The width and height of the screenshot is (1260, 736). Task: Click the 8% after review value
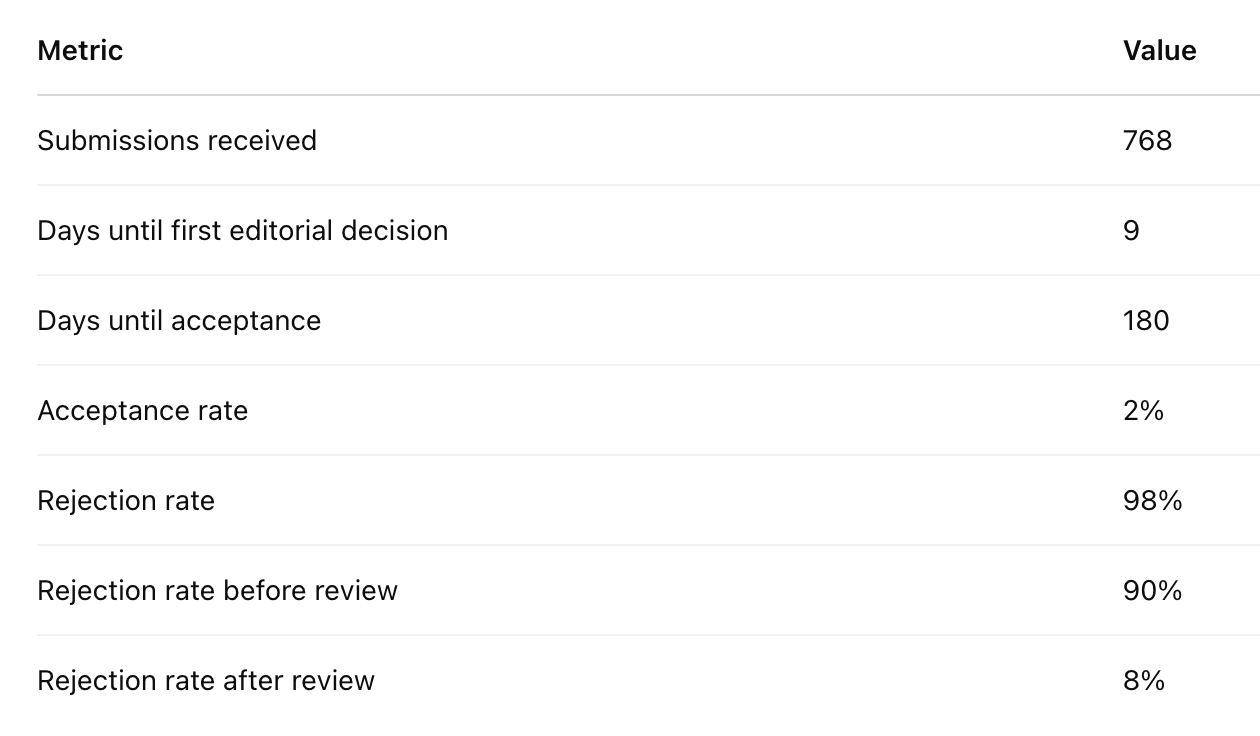(1144, 680)
